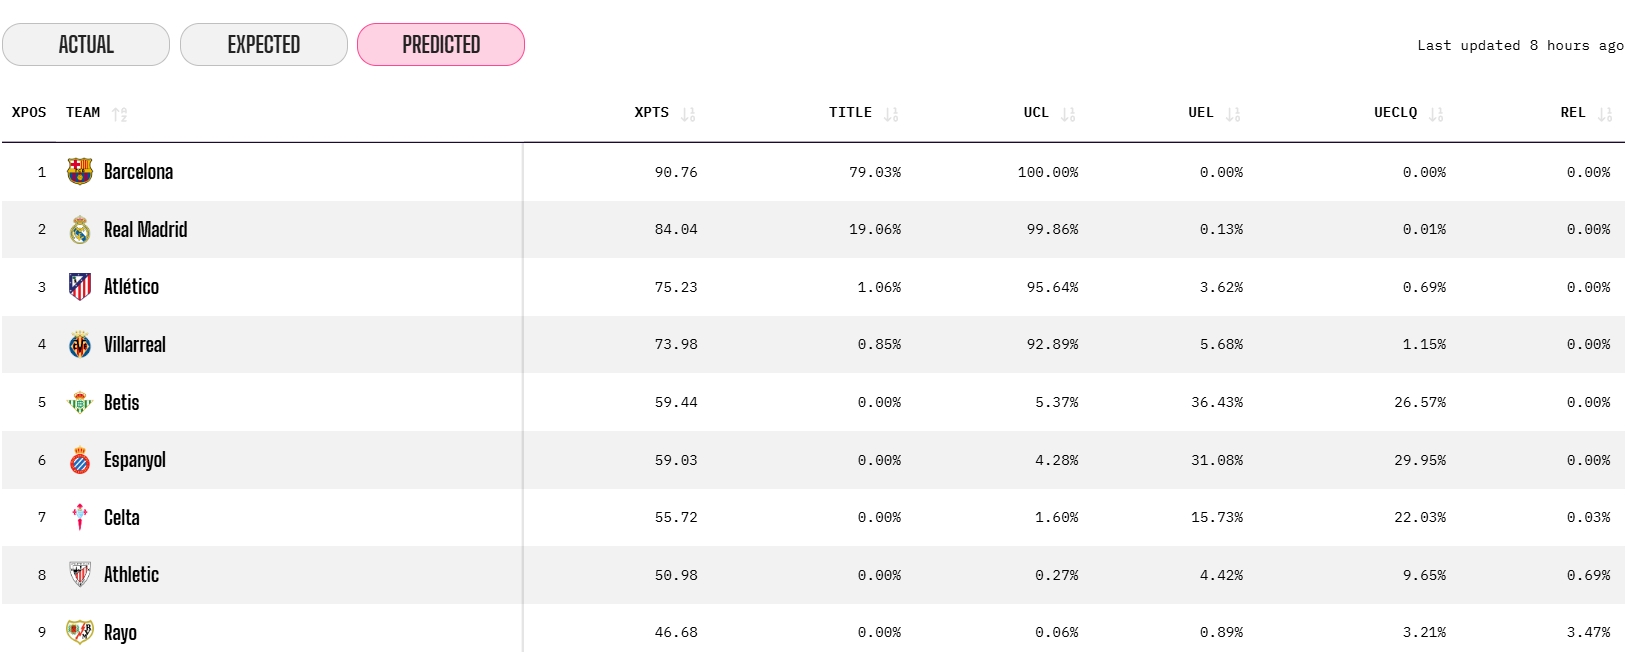
Task: Sort by UECLQ column sort icon
Action: pos(1436,114)
